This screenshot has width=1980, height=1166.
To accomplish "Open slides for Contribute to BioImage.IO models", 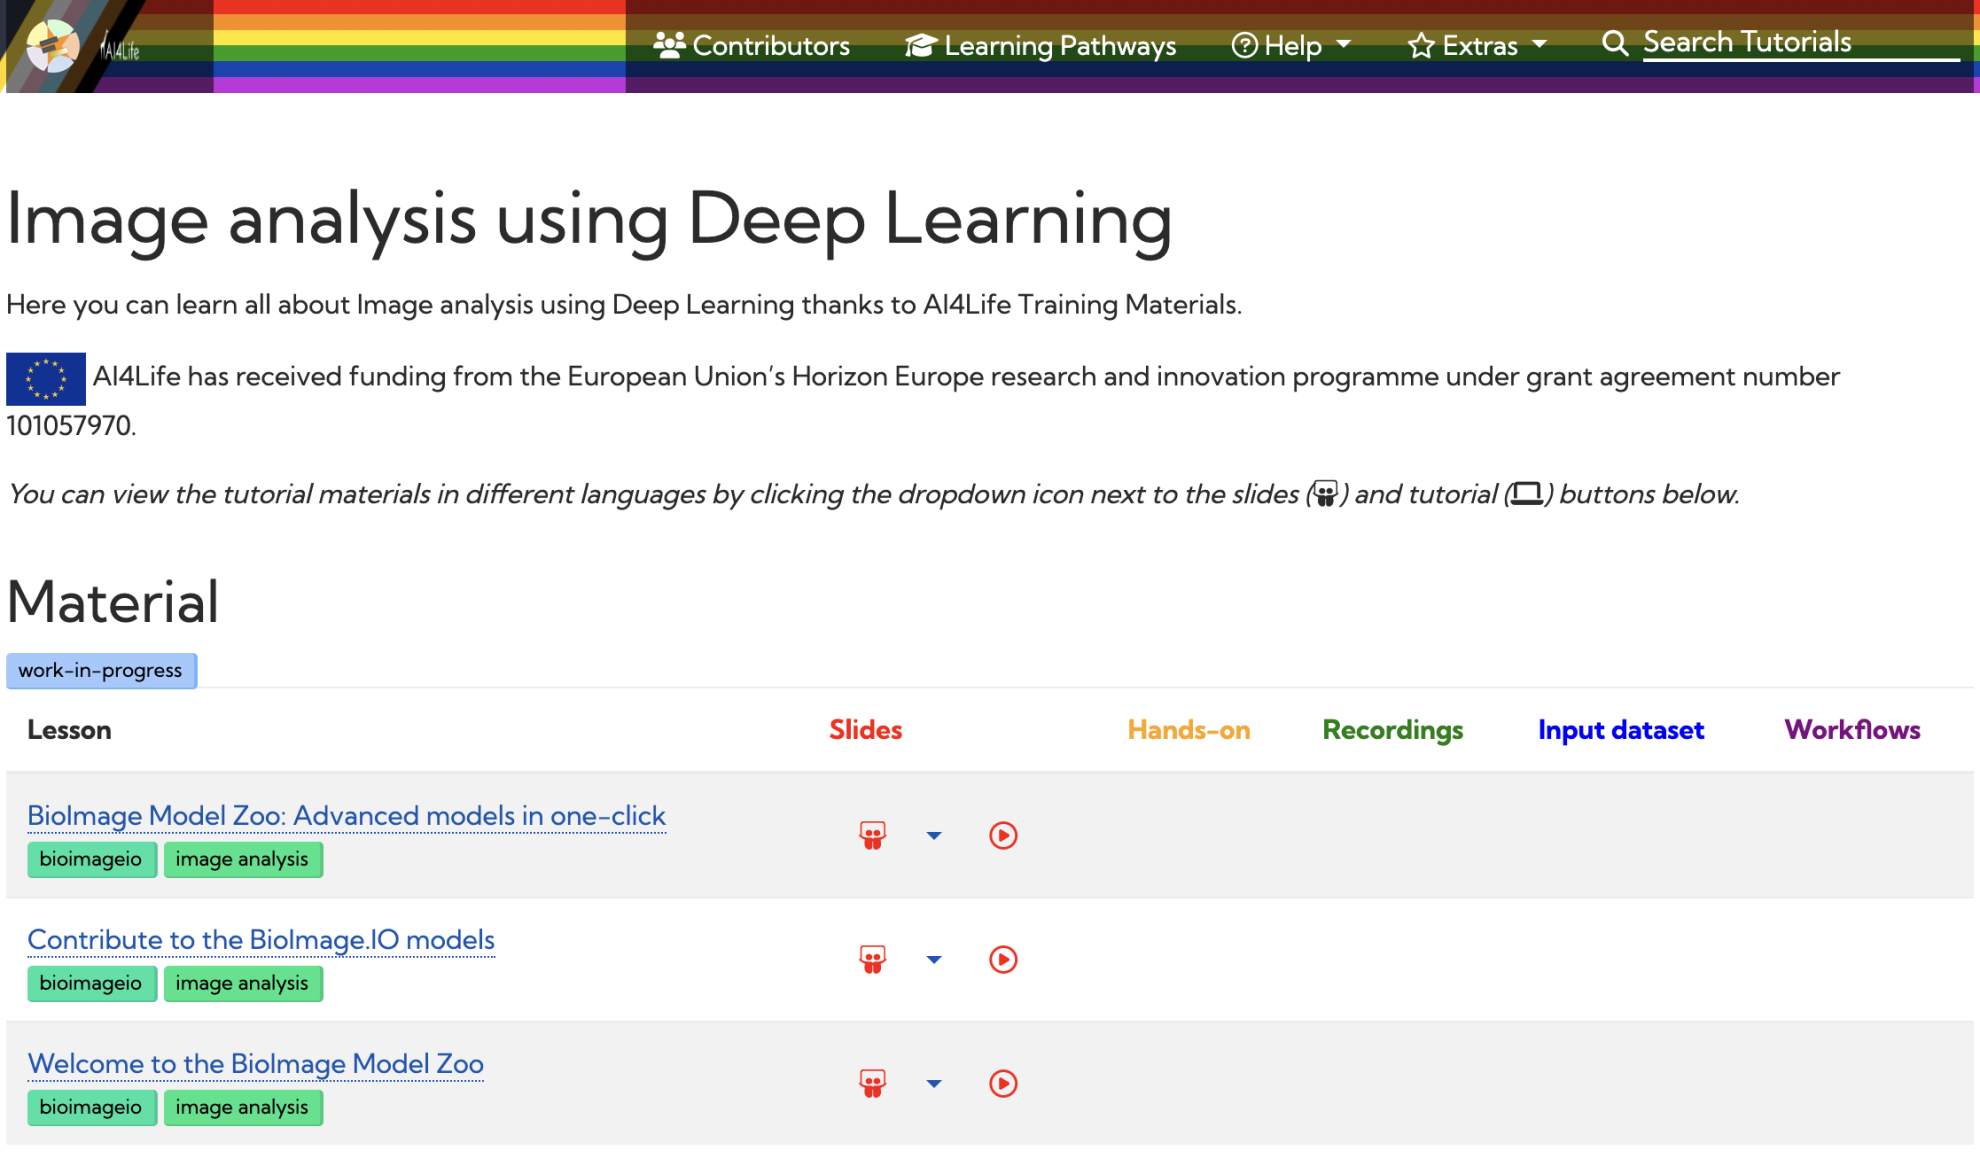I will click(872, 959).
